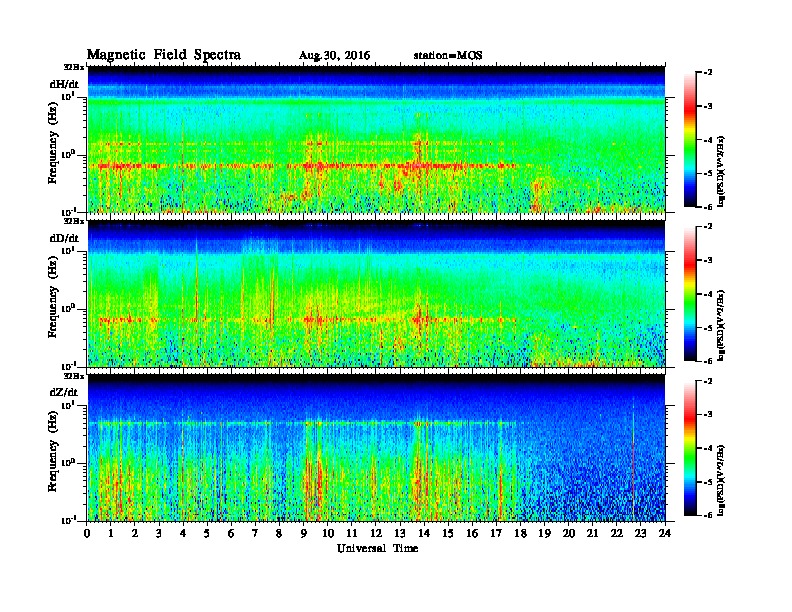The image size is (792, 612).
Task: Click hour tick label "2" on time axis
Action: point(135,534)
